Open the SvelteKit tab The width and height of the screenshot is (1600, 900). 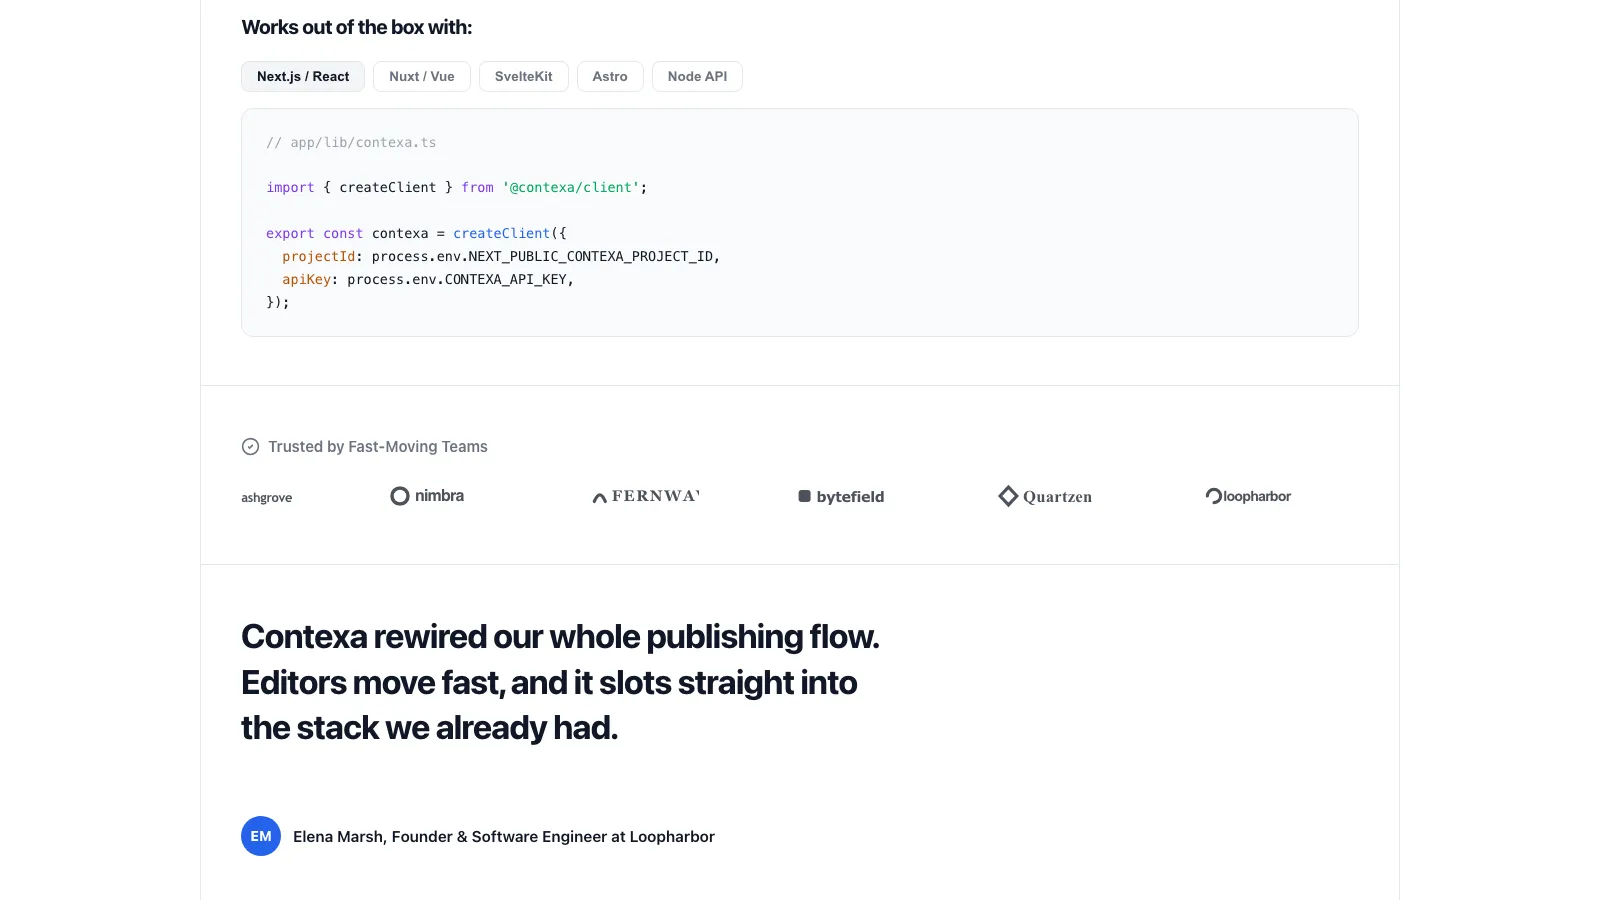point(524,77)
